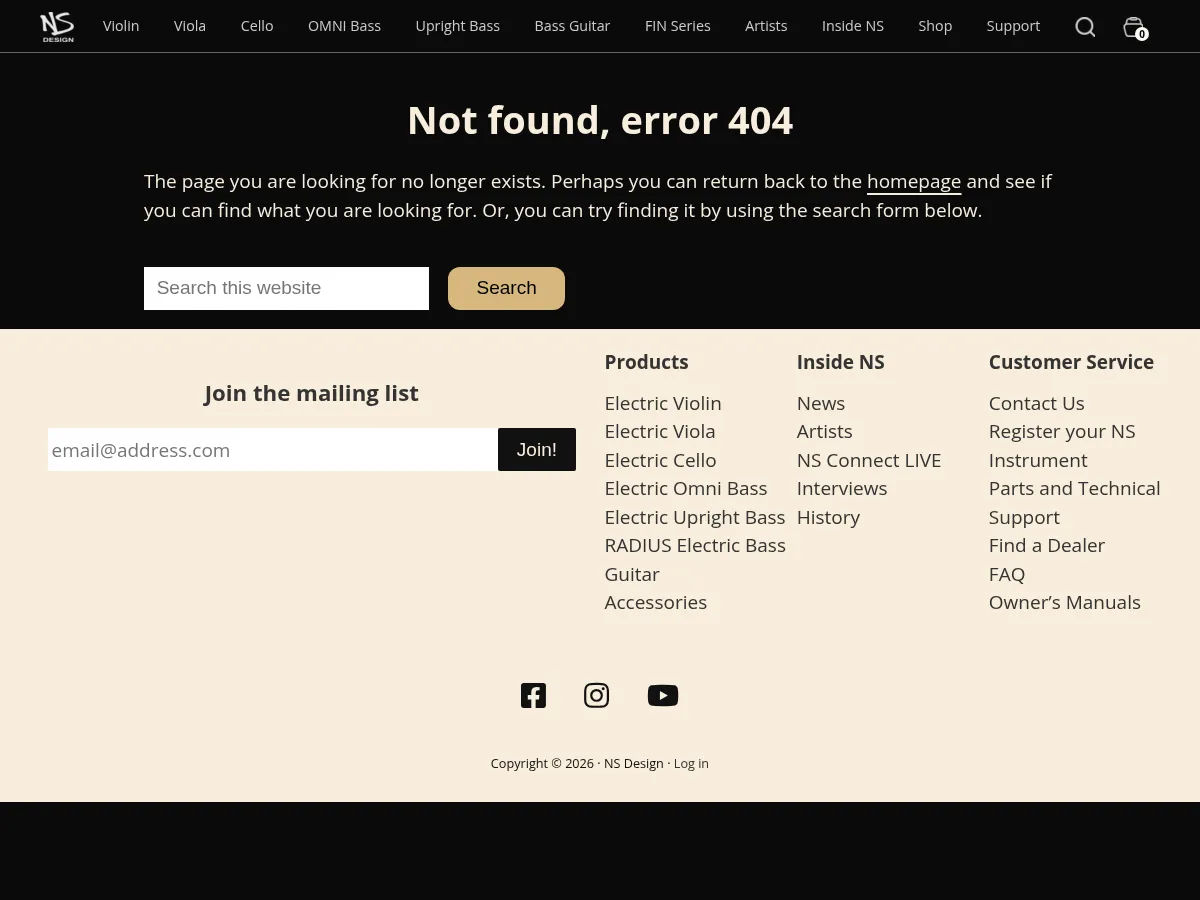Open the YouTube channel icon
This screenshot has height=900, width=1200.
(x=662, y=695)
